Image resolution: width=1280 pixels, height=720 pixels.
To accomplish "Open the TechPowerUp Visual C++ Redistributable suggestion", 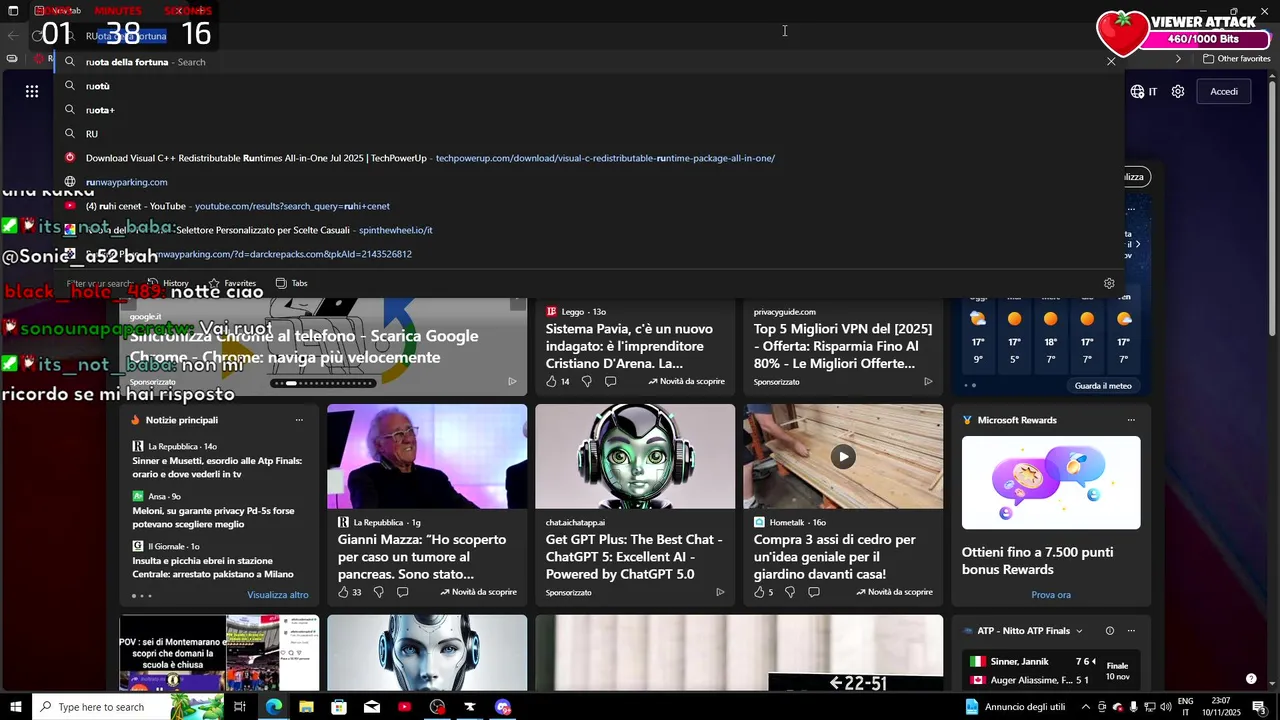I will [588, 158].
